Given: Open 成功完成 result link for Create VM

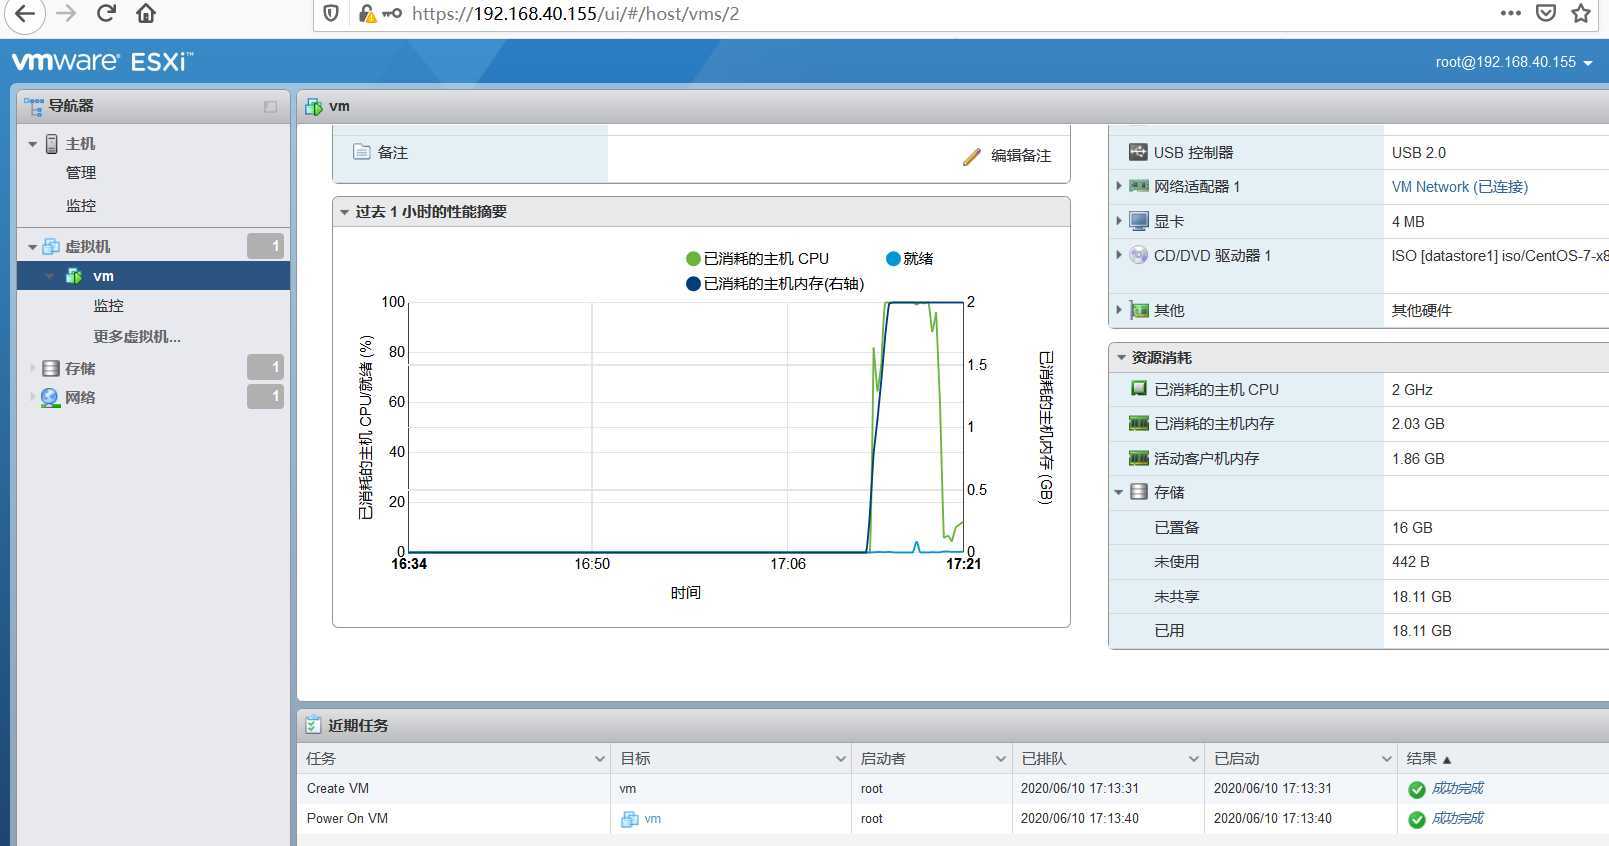Looking at the screenshot, I should click(1457, 789).
